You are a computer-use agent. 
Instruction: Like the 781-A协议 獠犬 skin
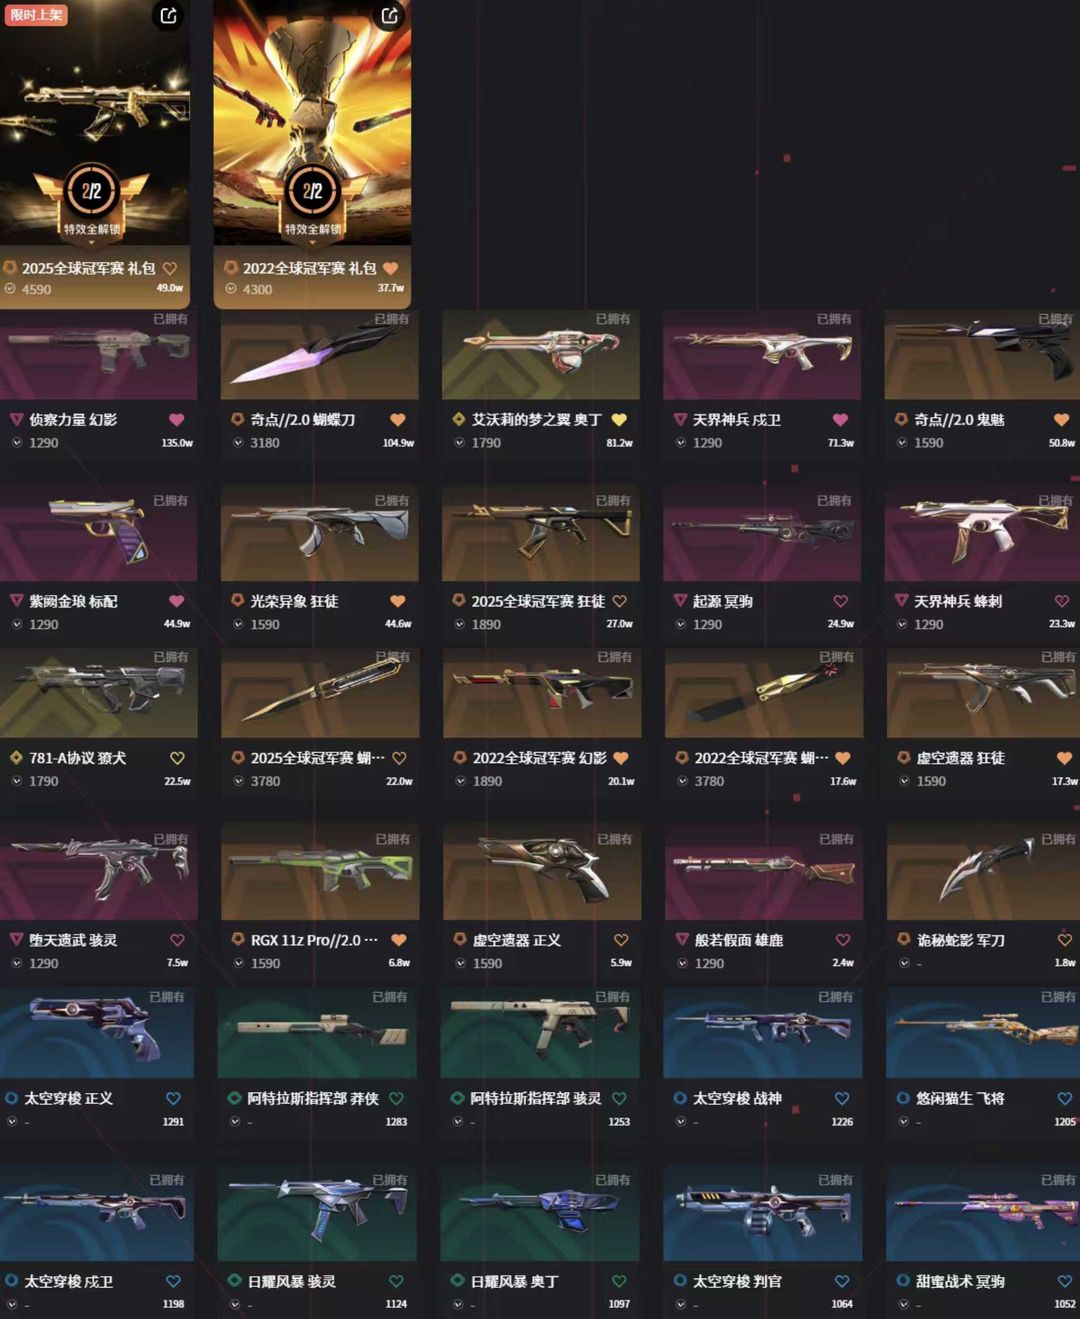(x=177, y=758)
